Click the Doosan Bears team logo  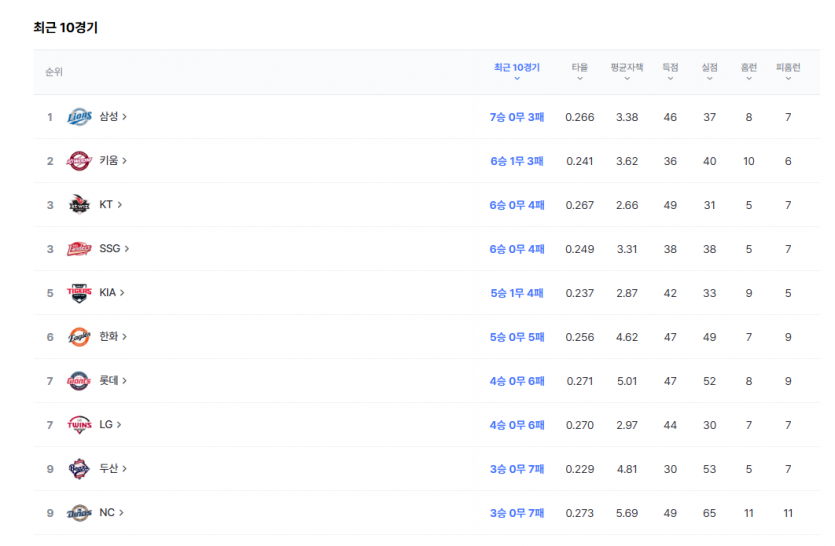[x=79, y=469]
